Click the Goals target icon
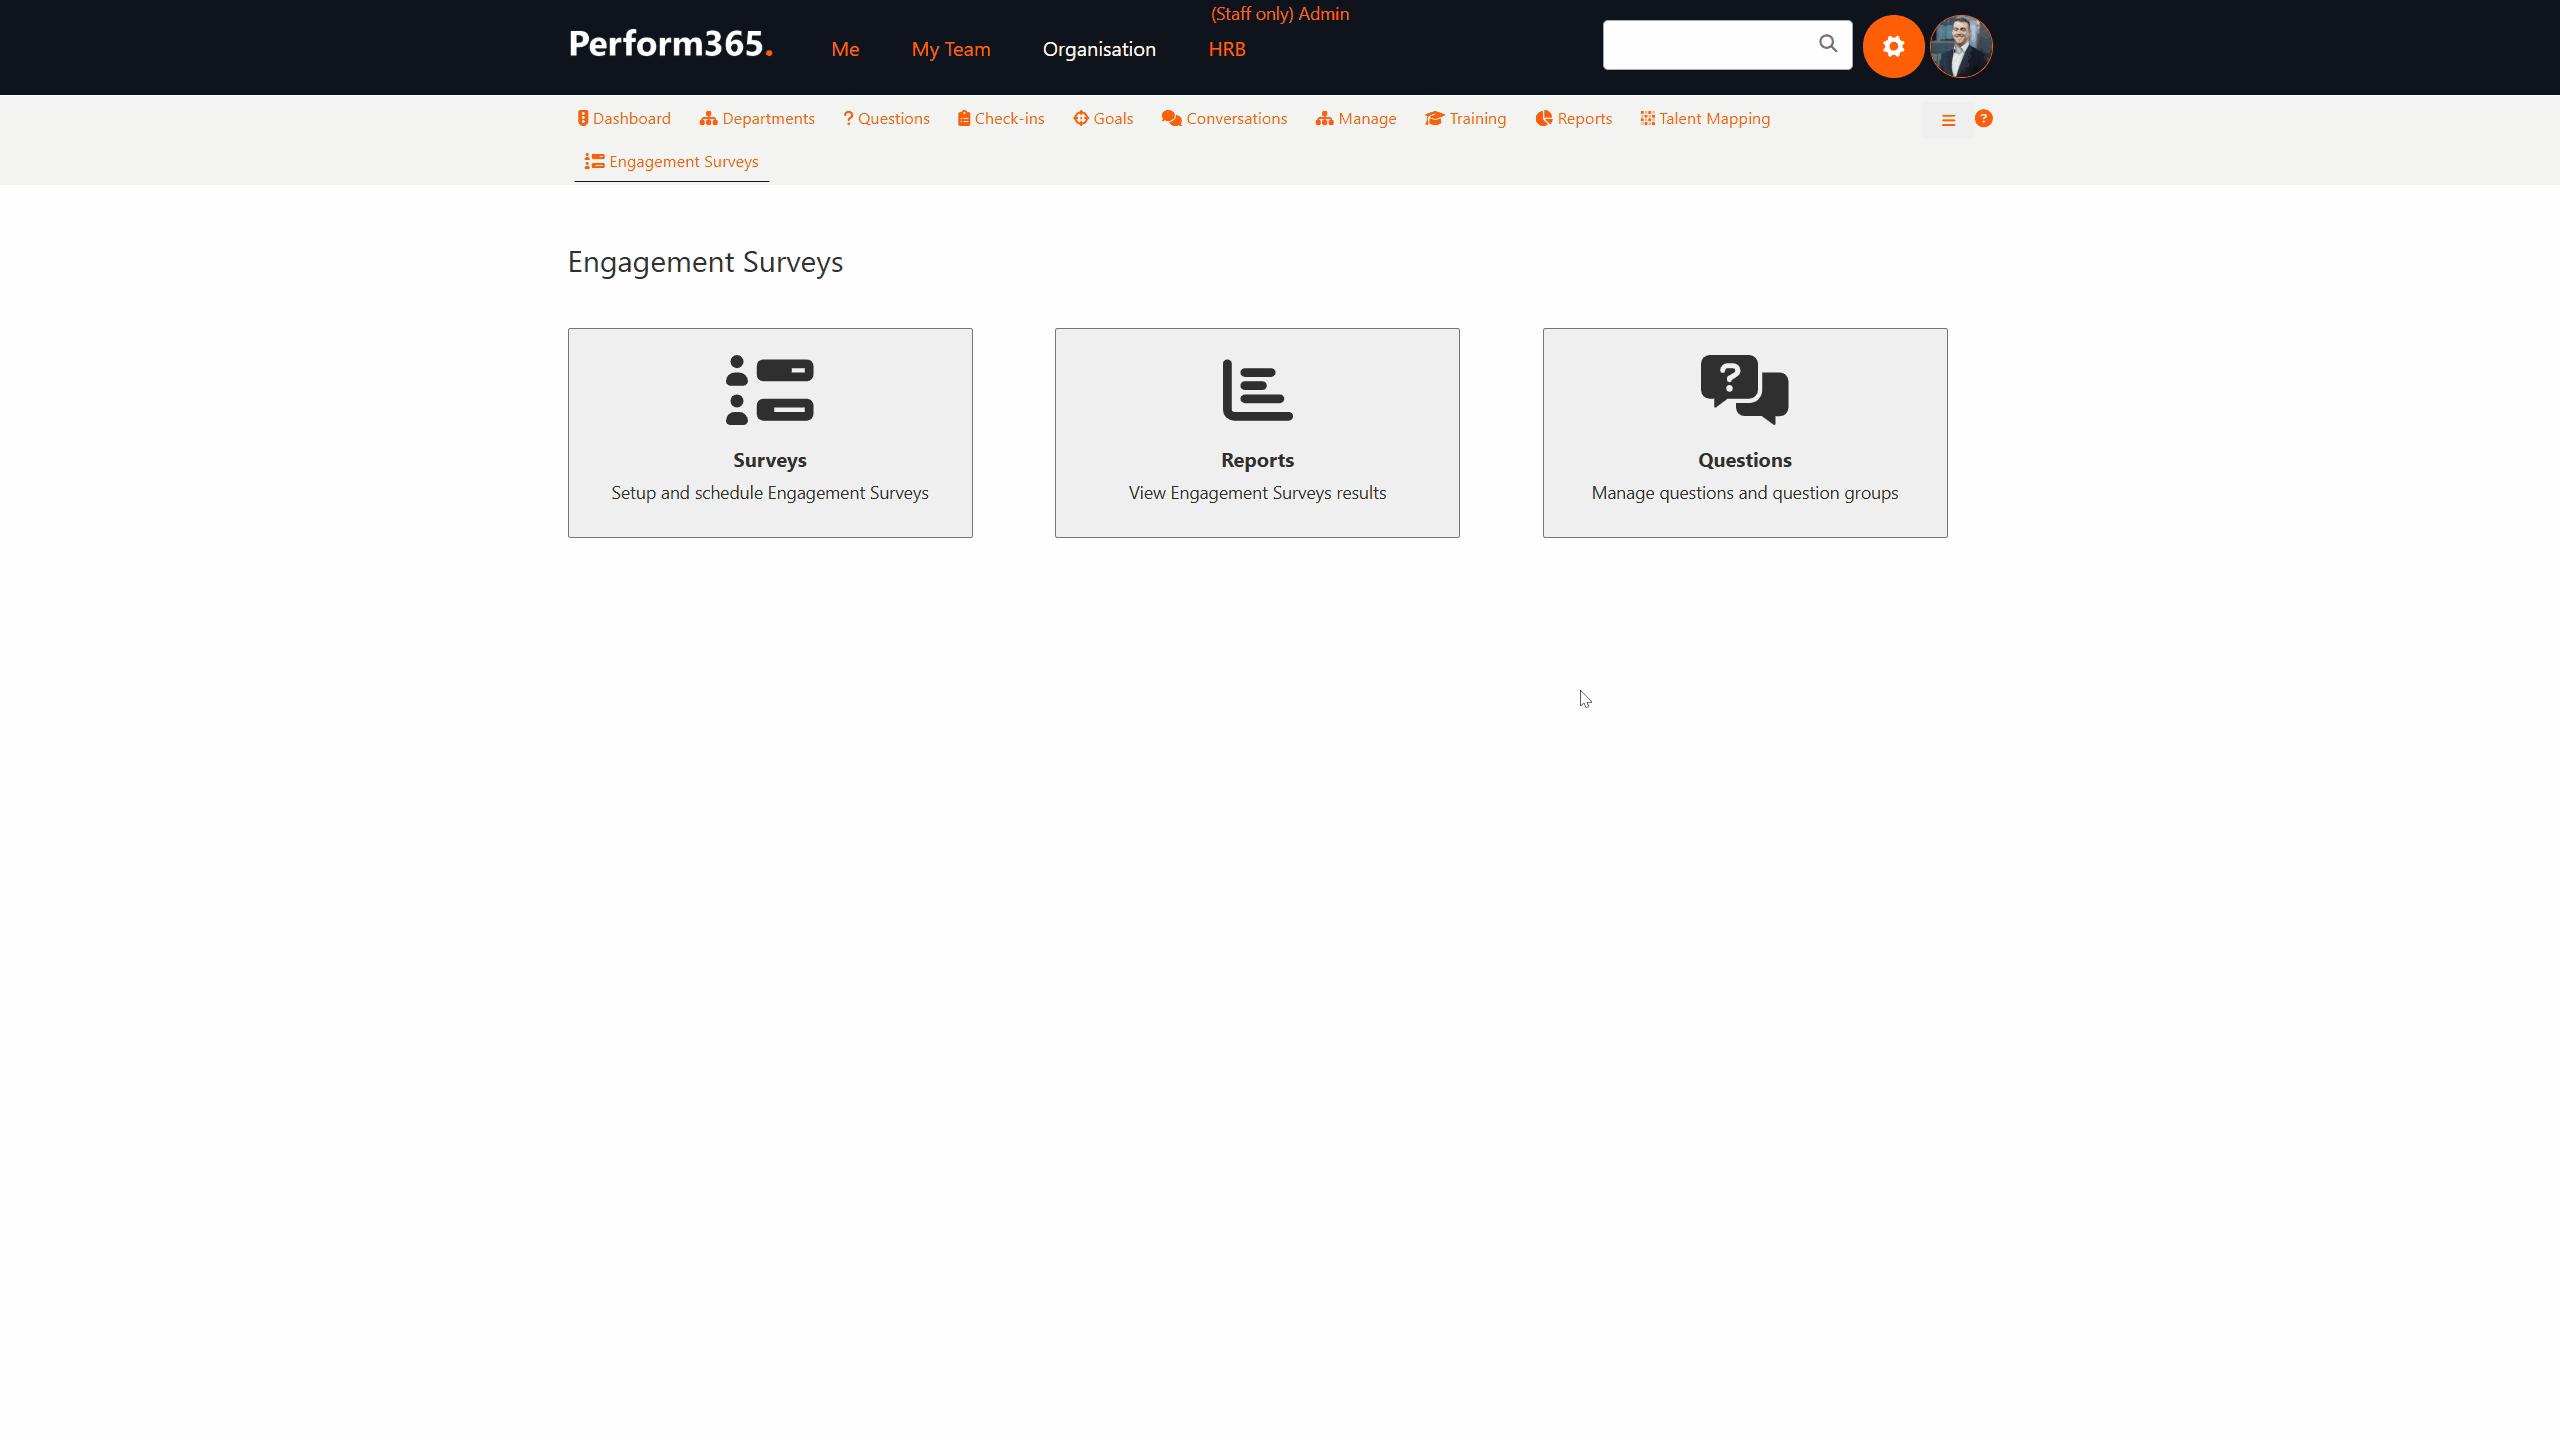 (1081, 119)
